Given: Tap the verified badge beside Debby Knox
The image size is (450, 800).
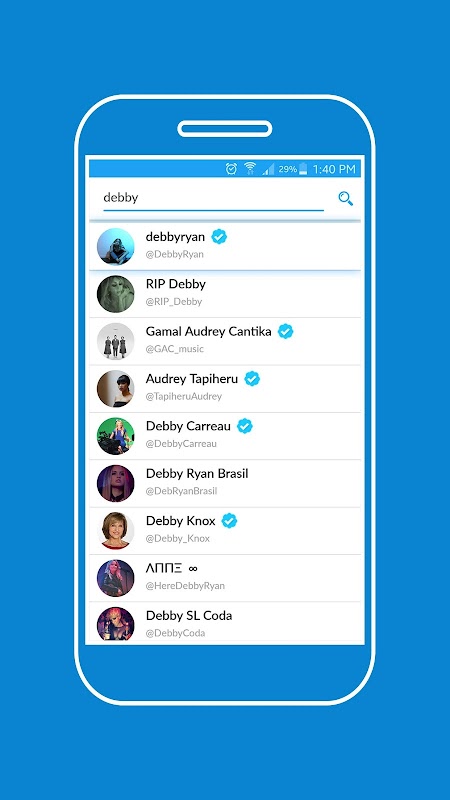Looking at the screenshot, I should click(x=230, y=521).
